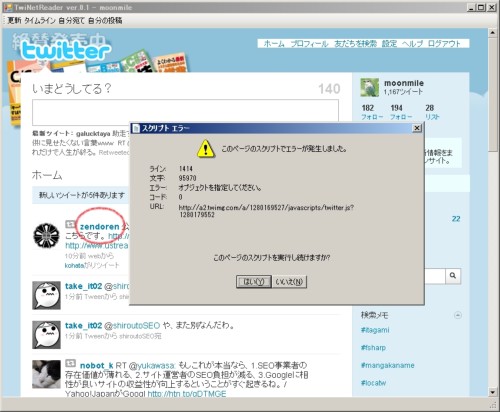Click the new tweets notification bar
This screenshot has width=500, height=412.
(x=82, y=195)
